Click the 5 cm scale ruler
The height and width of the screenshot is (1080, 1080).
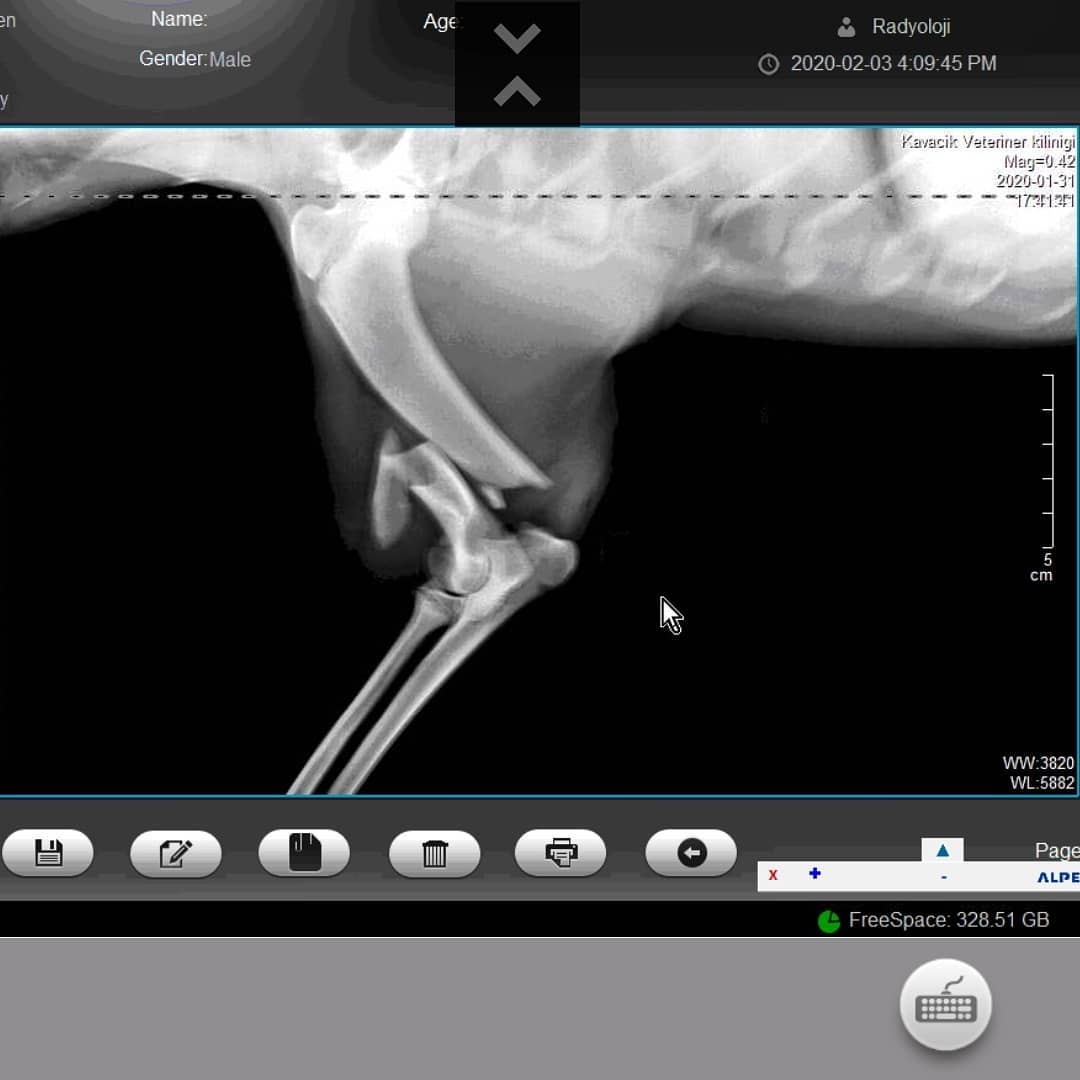click(1047, 461)
